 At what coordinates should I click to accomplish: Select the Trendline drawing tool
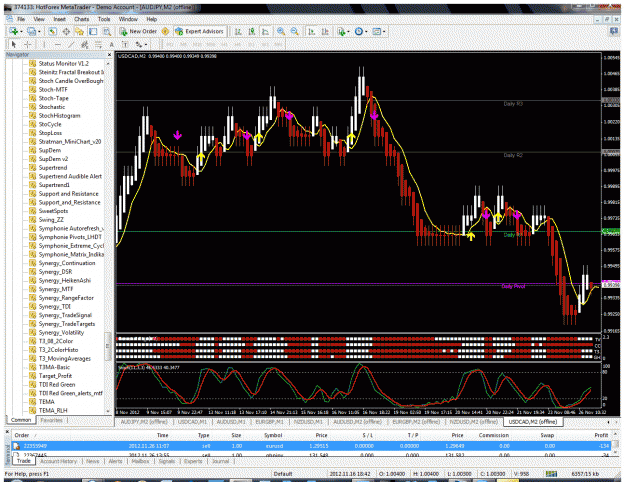tap(71, 44)
